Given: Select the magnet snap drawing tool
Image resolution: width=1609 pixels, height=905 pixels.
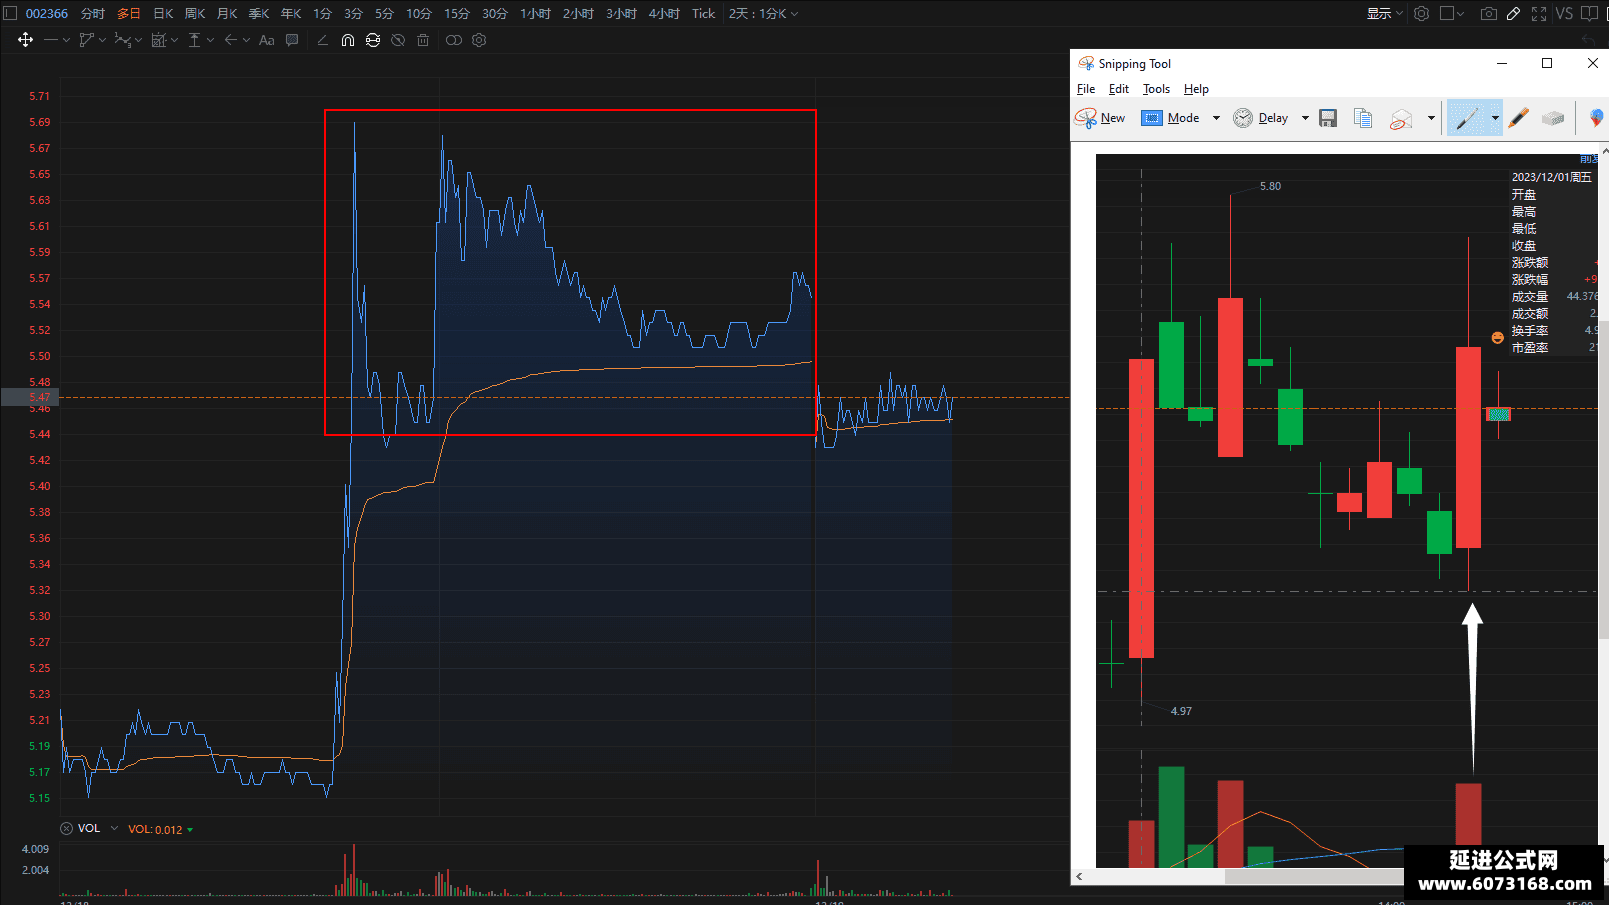Looking at the screenshot, I should point(347,40).
